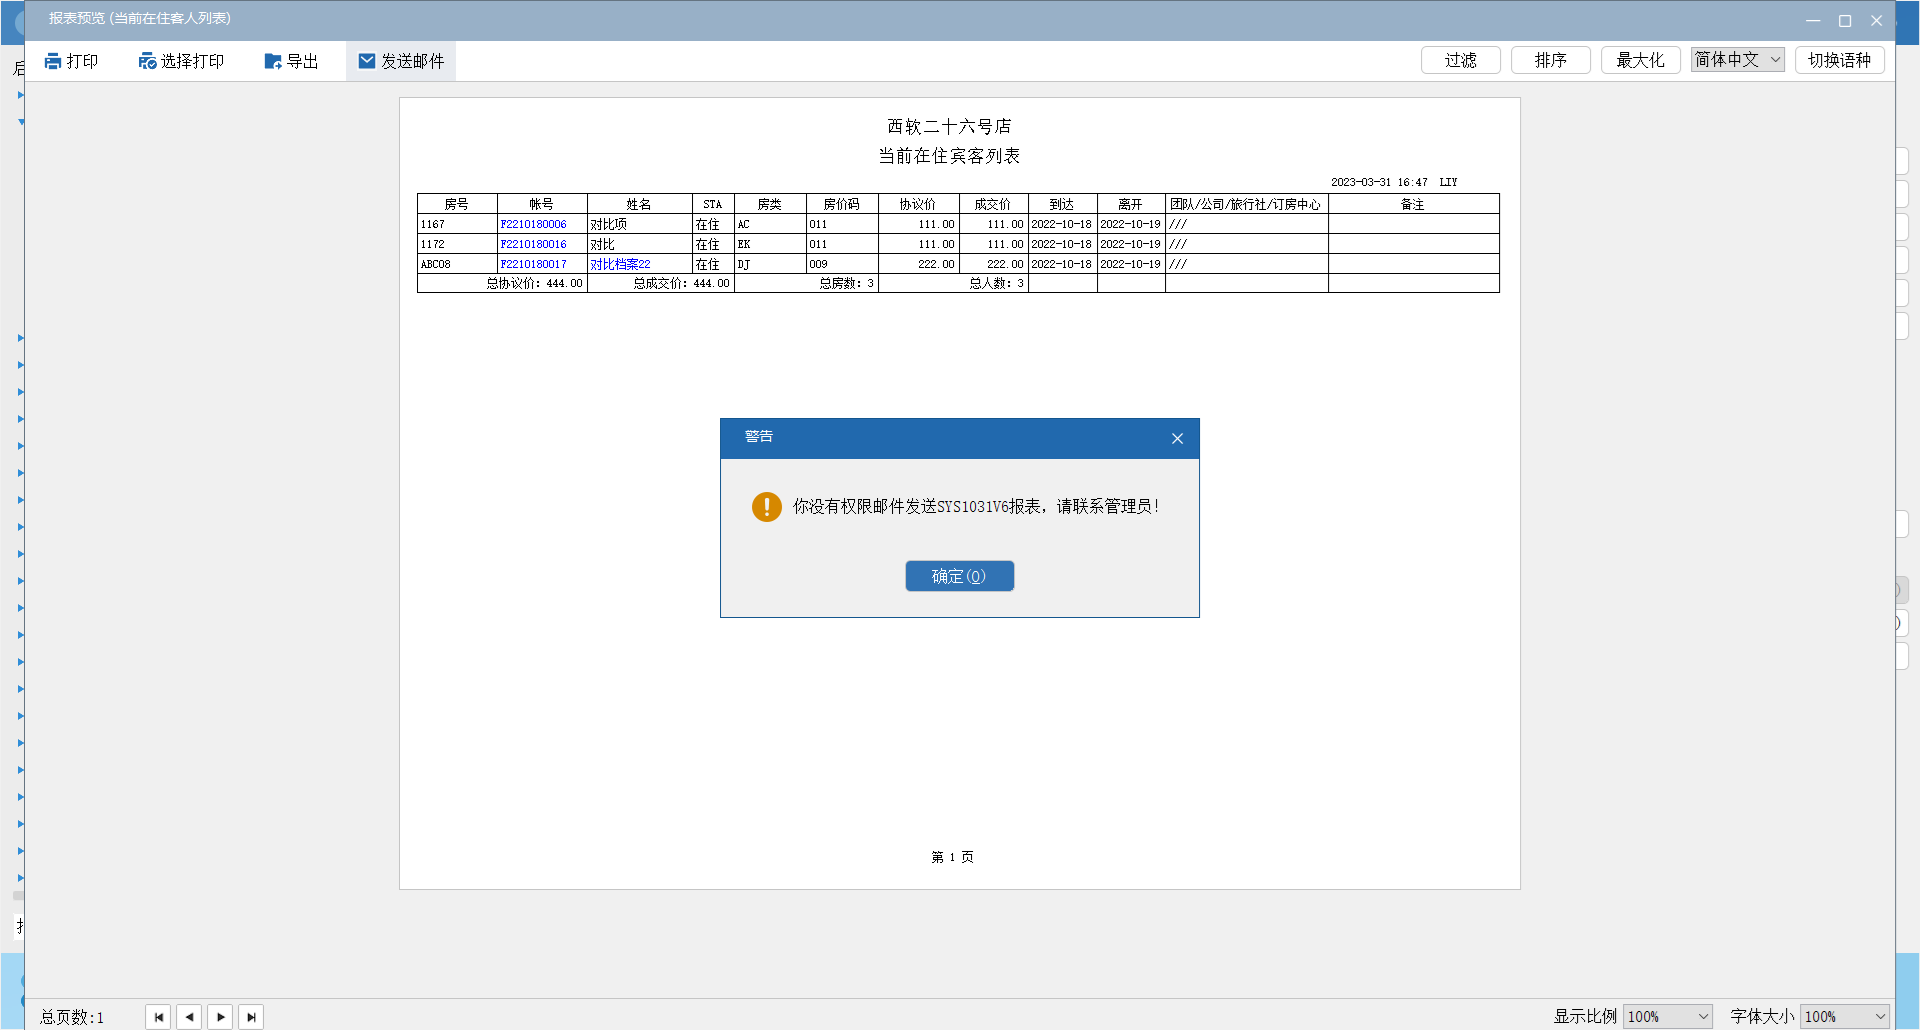
Task: Open account link F2210180006
Action: 533,225
